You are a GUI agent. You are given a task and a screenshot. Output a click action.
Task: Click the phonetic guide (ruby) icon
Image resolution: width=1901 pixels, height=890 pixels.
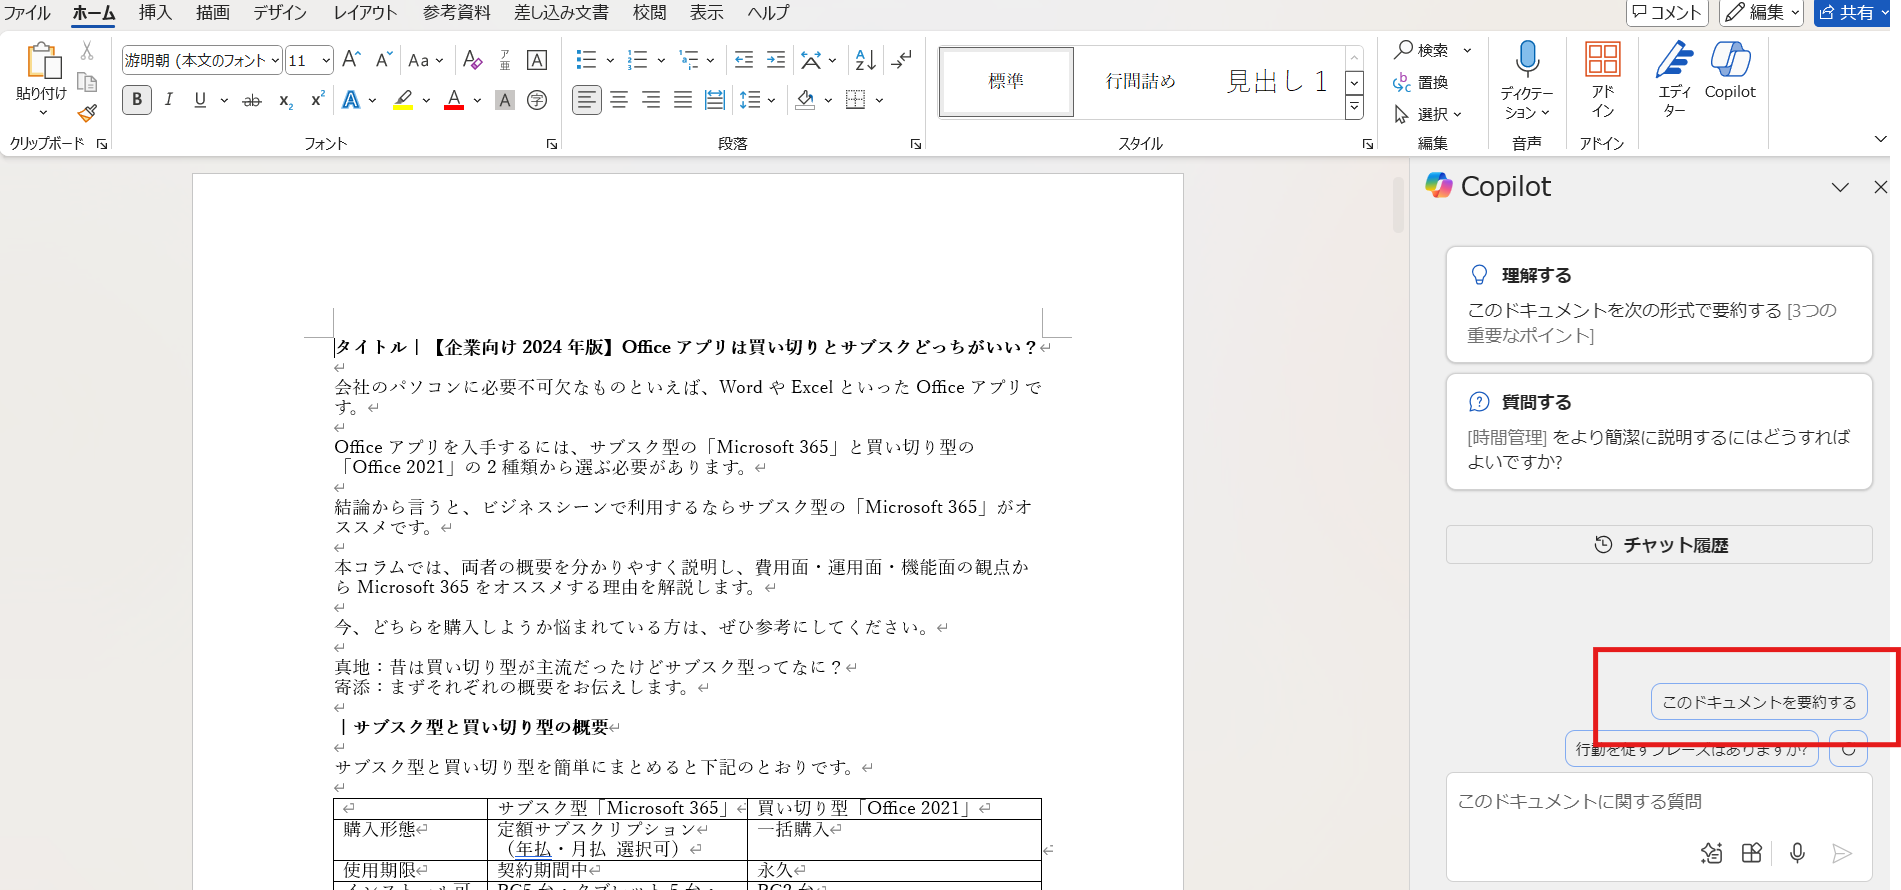point(505,60)
